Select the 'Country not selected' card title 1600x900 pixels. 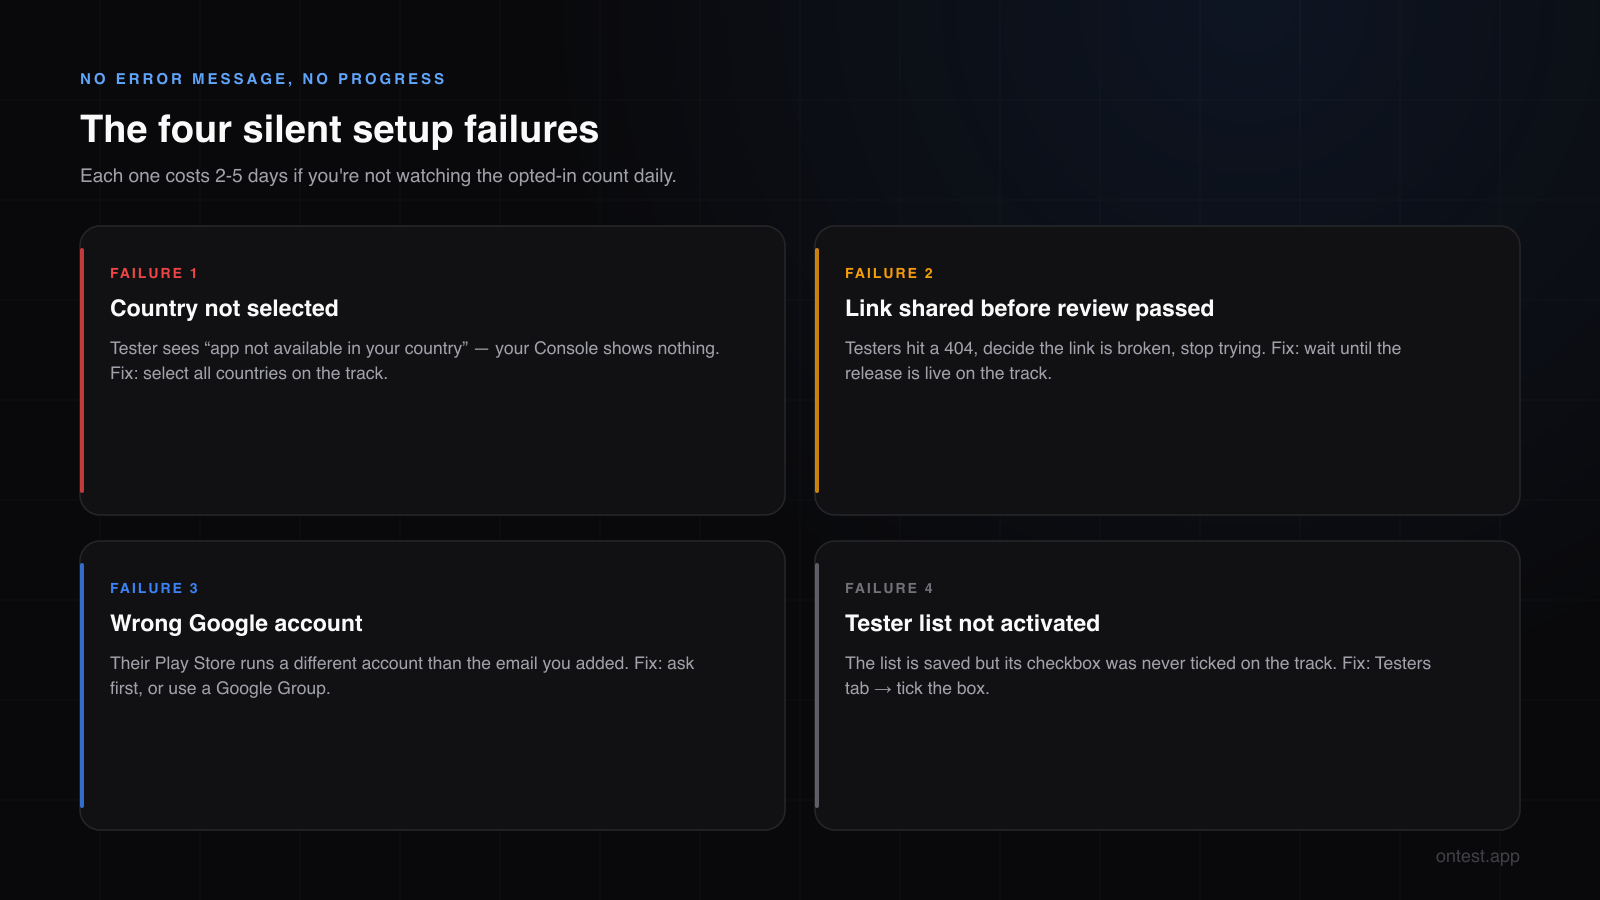[224, 308]
